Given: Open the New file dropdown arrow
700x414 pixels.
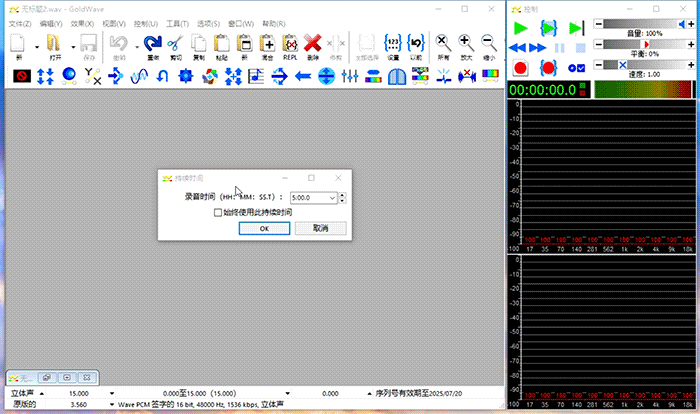Looking at the screenshot, I should pyautogui.click(x=37, y=46).
